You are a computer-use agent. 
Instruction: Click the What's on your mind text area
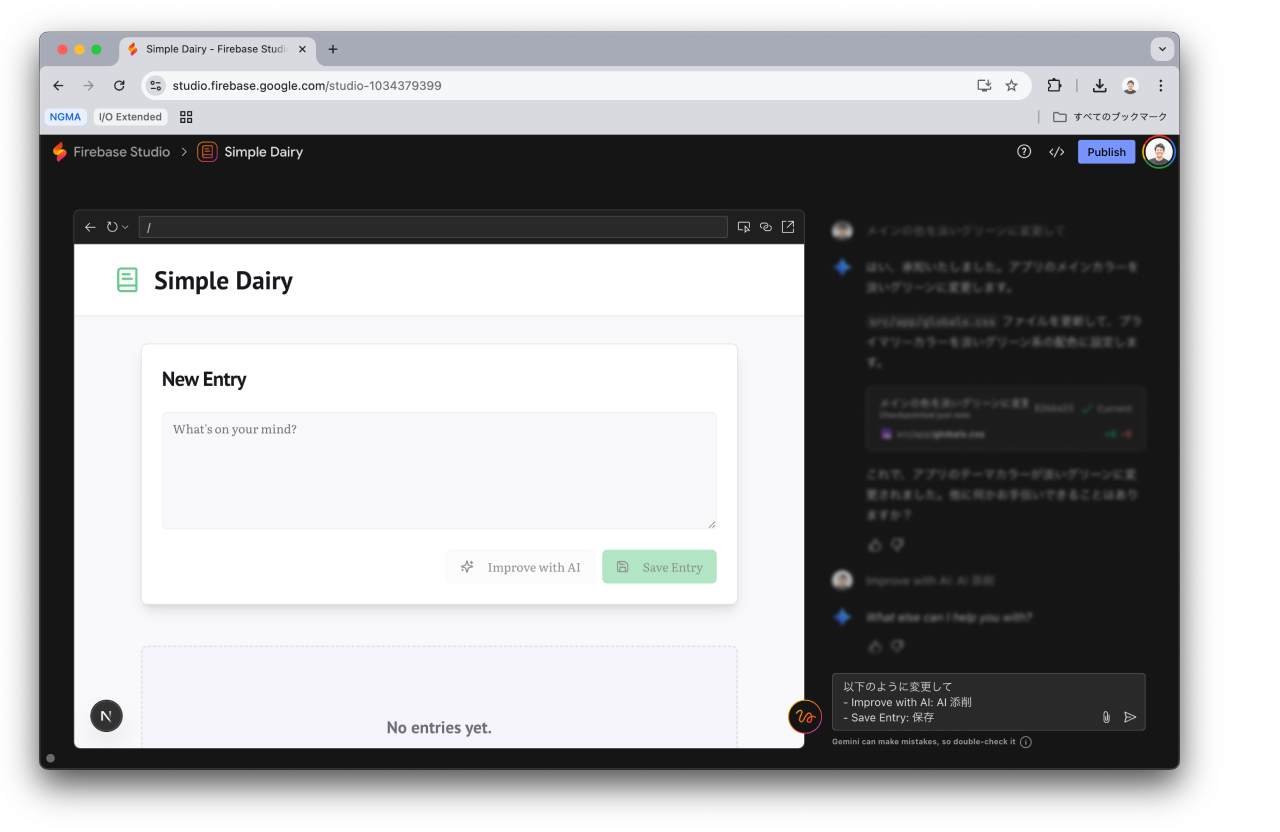point(439,470)
